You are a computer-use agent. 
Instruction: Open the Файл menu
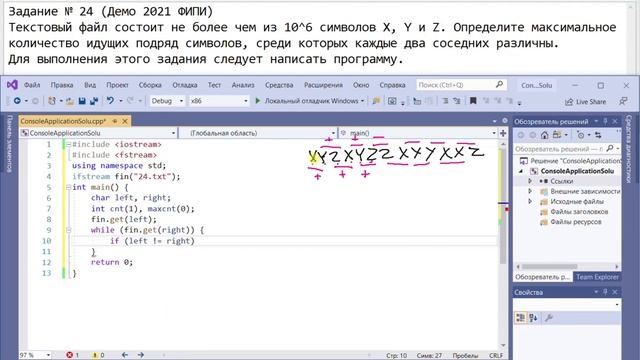[32, 85]
